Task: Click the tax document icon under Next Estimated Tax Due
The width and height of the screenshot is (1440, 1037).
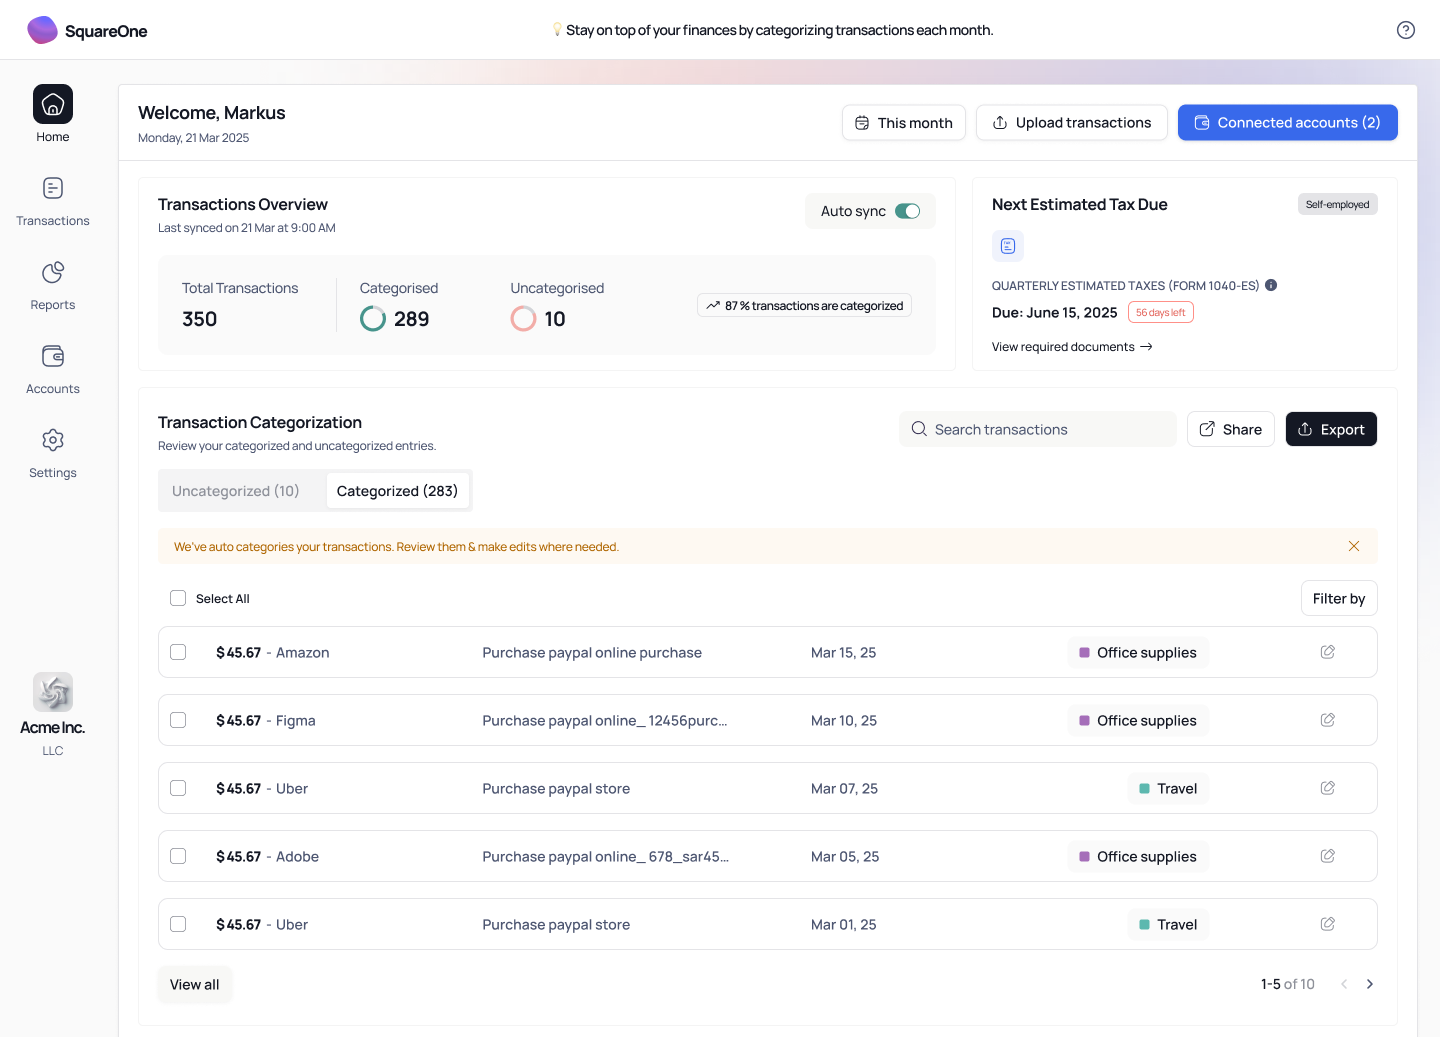Action: click(x=1008, y=246)
